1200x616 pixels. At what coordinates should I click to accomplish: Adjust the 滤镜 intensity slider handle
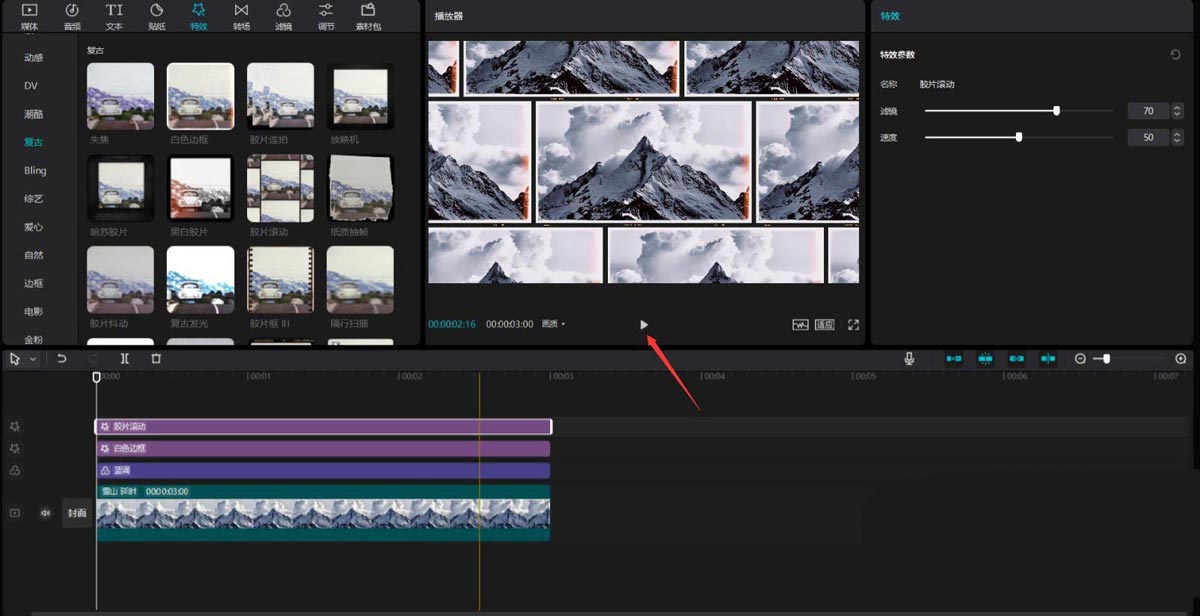(1058, 111)
